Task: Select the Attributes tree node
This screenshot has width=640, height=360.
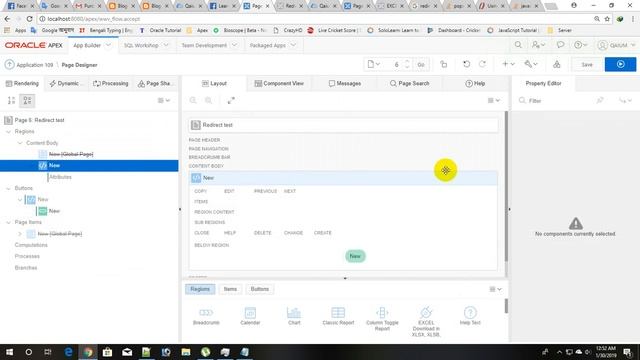Action: (60, 177)
